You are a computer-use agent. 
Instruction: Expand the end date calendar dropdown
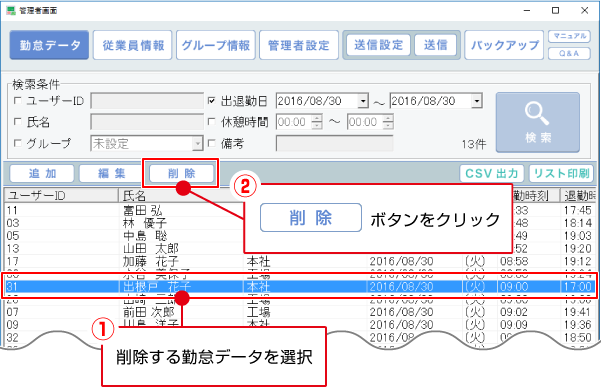[476, 101]
